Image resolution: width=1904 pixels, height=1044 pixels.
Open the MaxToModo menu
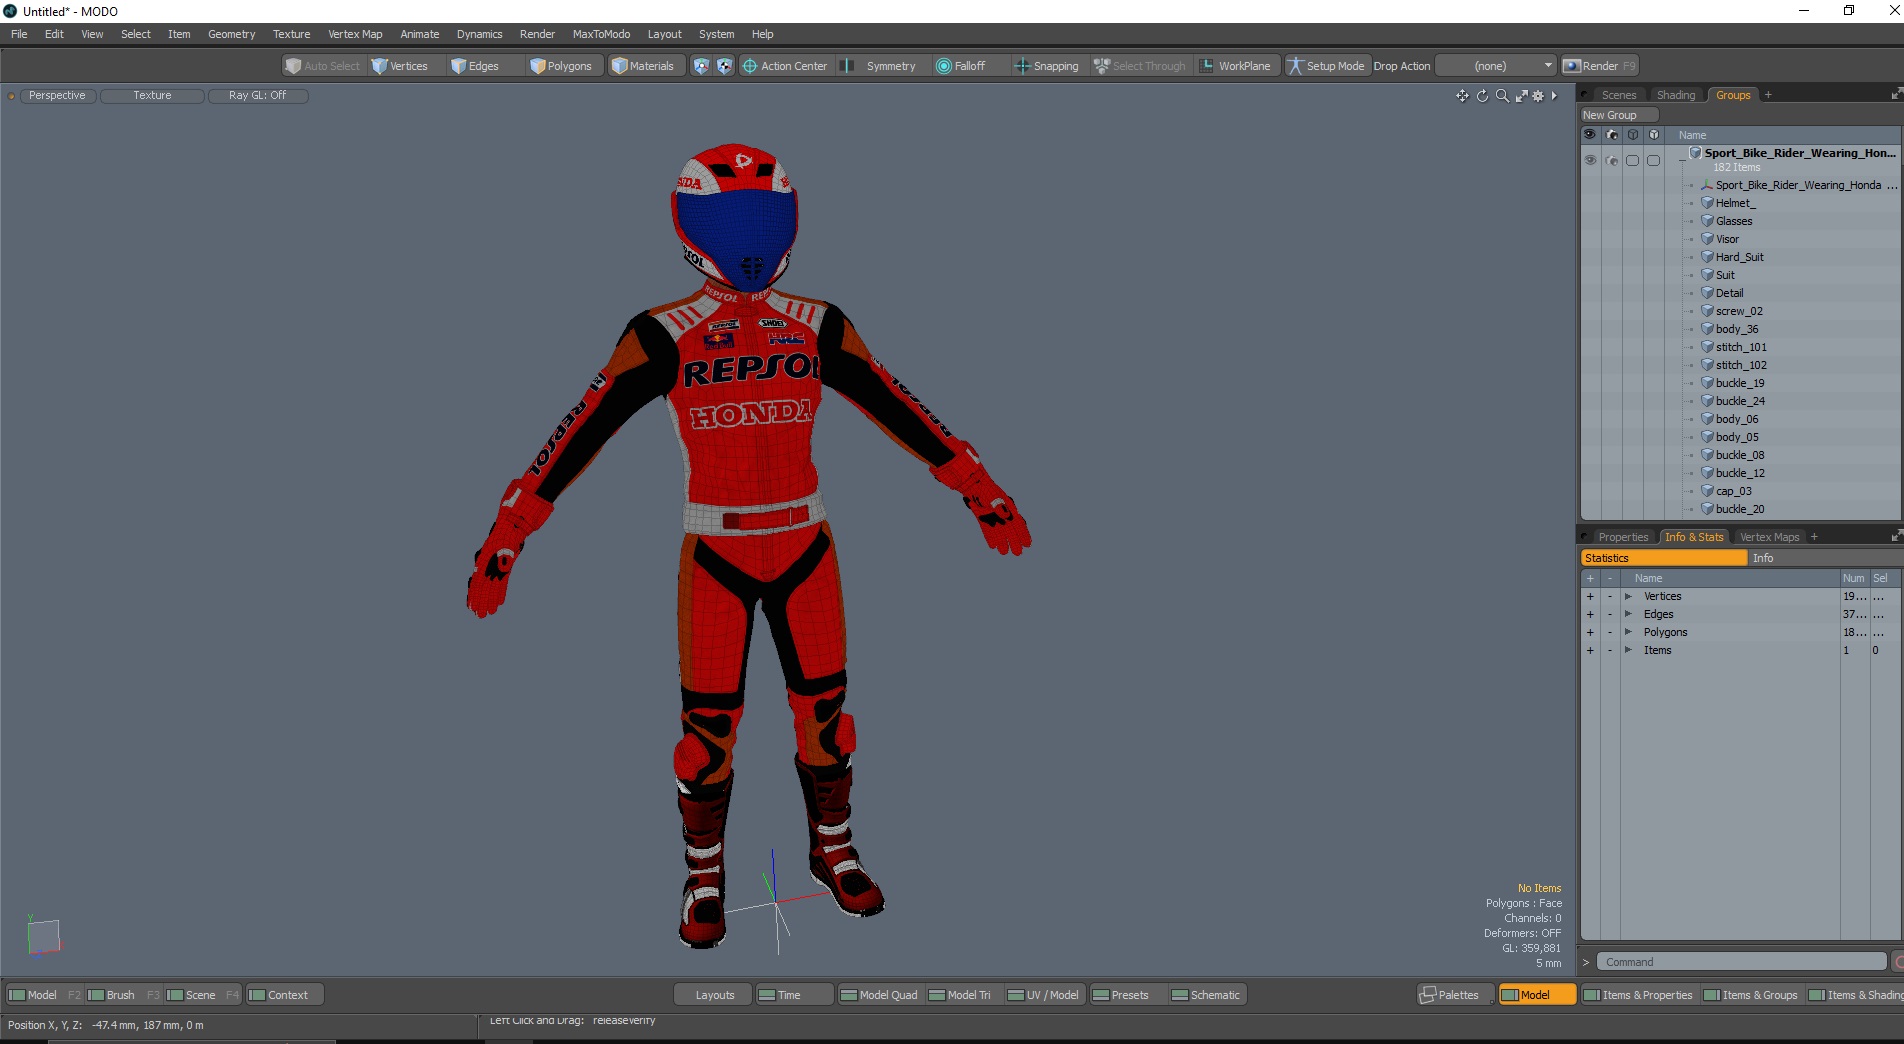coord(601,34)
